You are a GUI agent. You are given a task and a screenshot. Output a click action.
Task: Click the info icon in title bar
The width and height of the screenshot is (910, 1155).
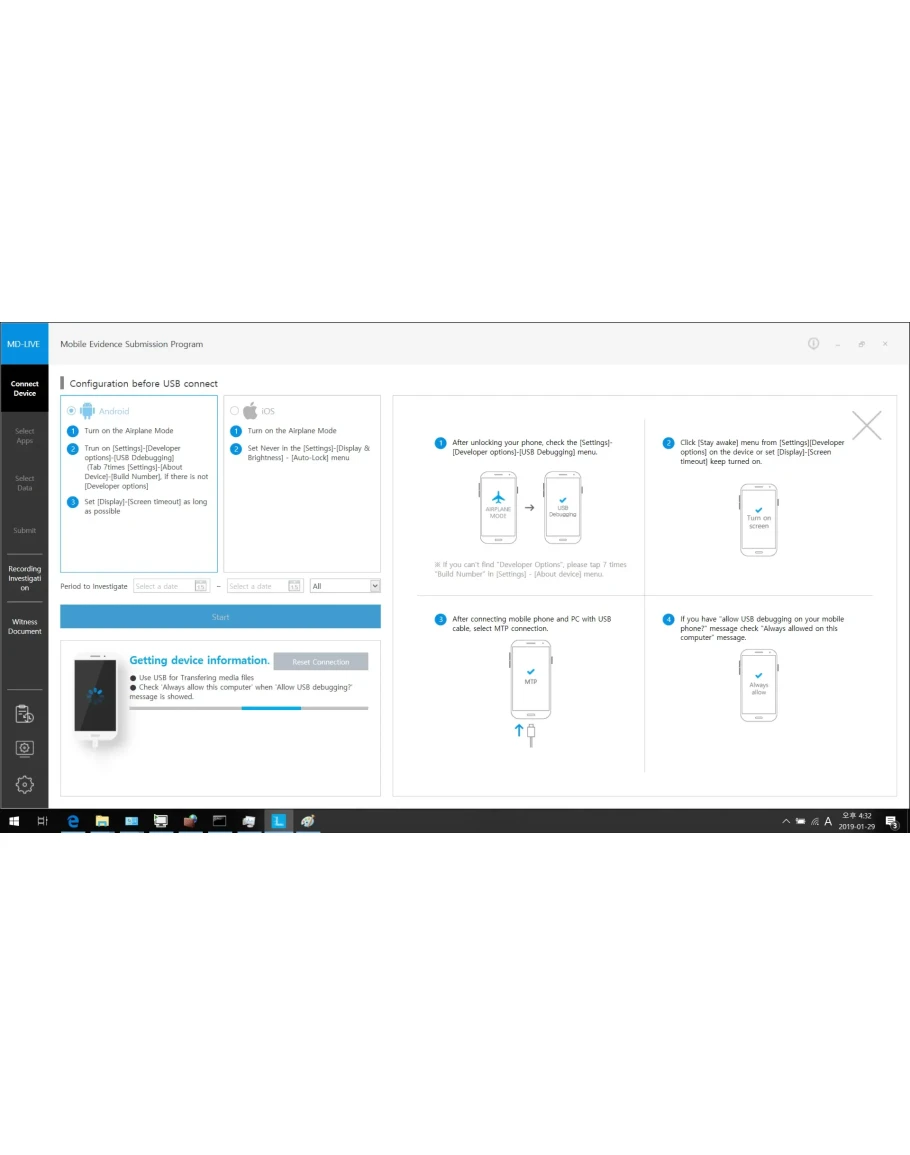[813, 344]
